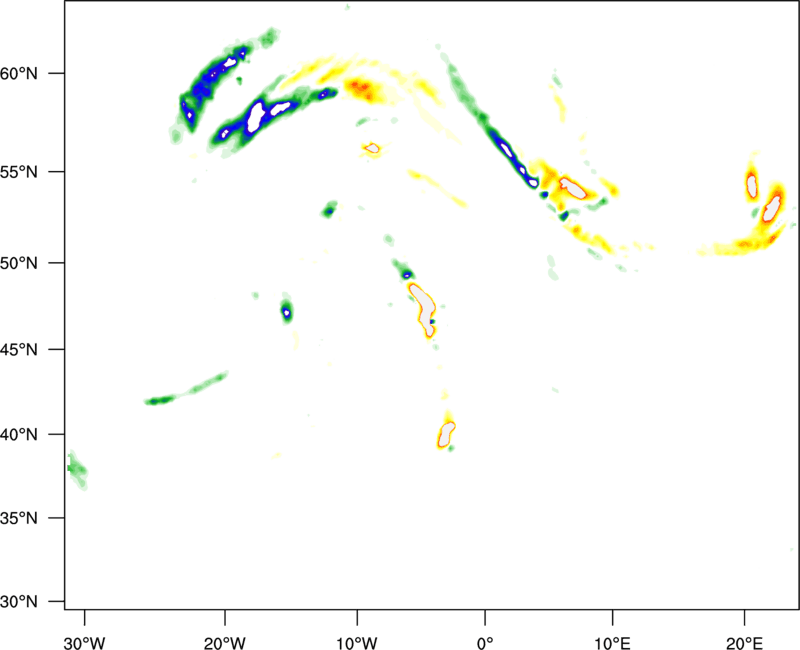
Task: Click the small yellow red-outlined spot near 56°N, 9°W
Action: point(372,149)
